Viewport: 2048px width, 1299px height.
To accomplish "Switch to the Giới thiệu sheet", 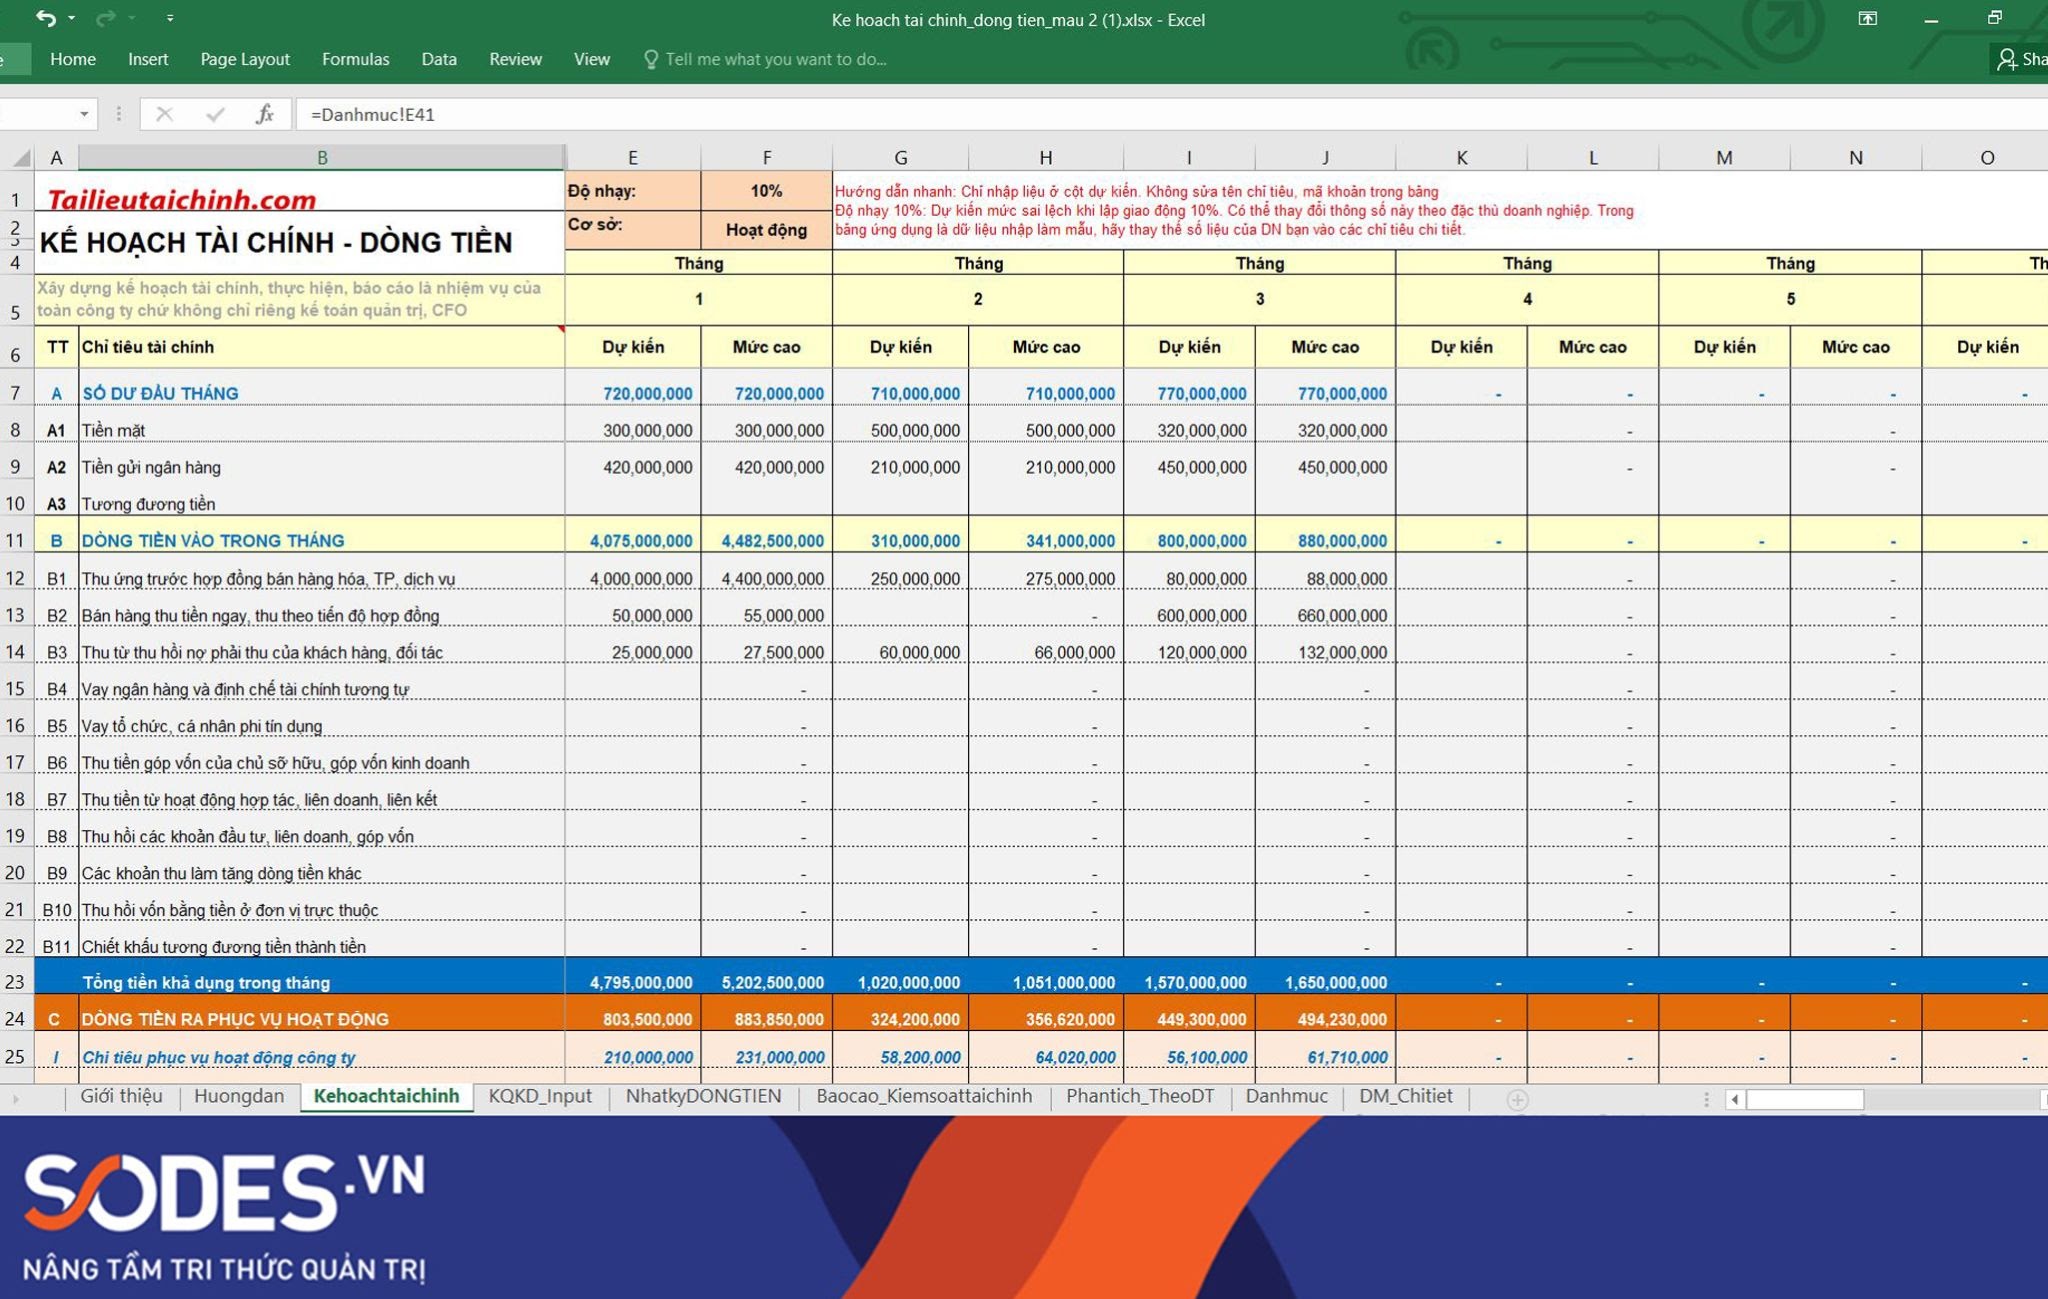I will point(122,1096).
